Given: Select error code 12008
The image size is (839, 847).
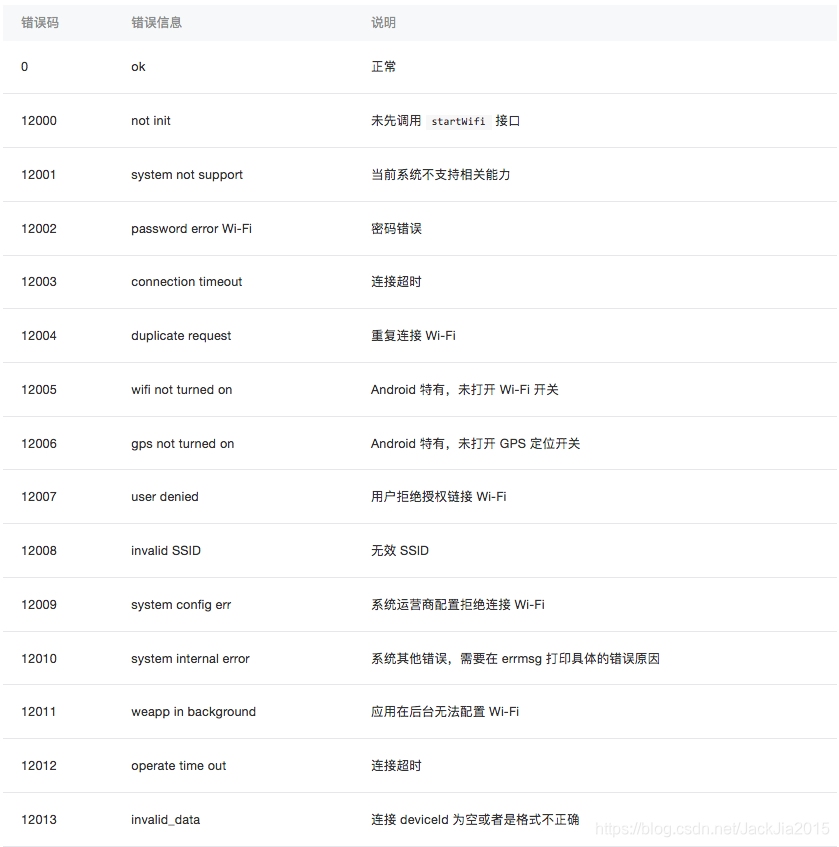Looking at the screenshot, I should coord(39,551).
